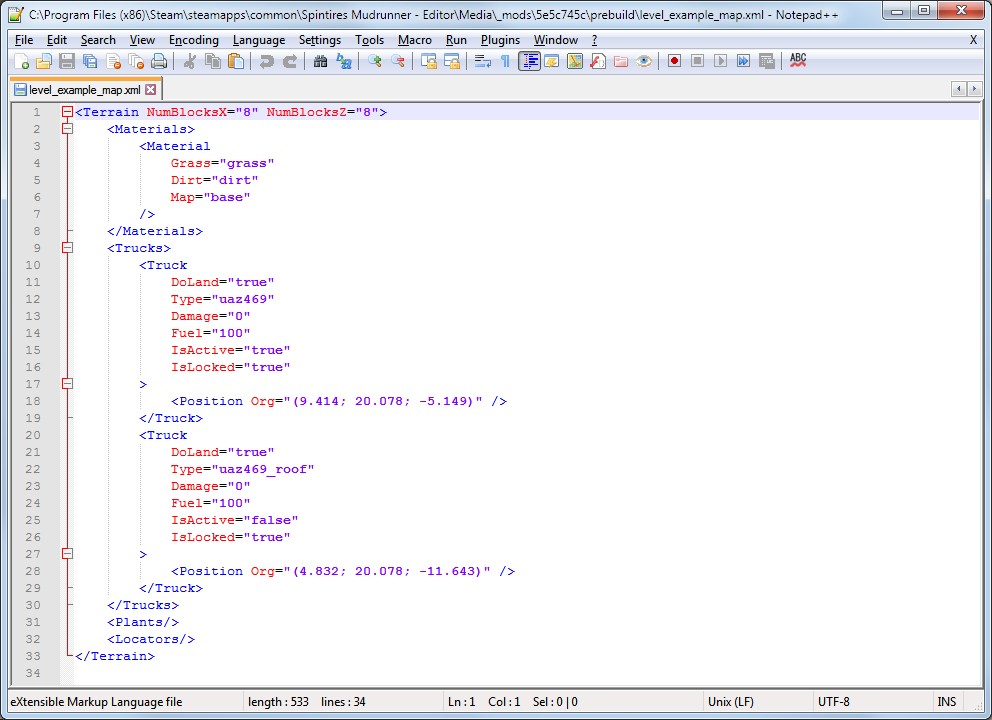Open the Tools menu
The width and height of the screenshot is (992, 720).
pos(369,40)
